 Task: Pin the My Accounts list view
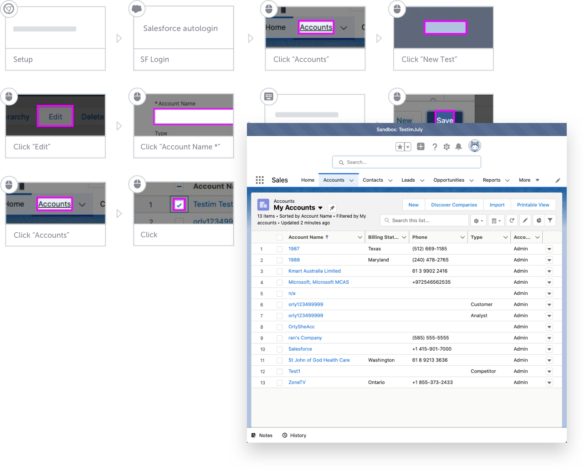pos(332,208)
